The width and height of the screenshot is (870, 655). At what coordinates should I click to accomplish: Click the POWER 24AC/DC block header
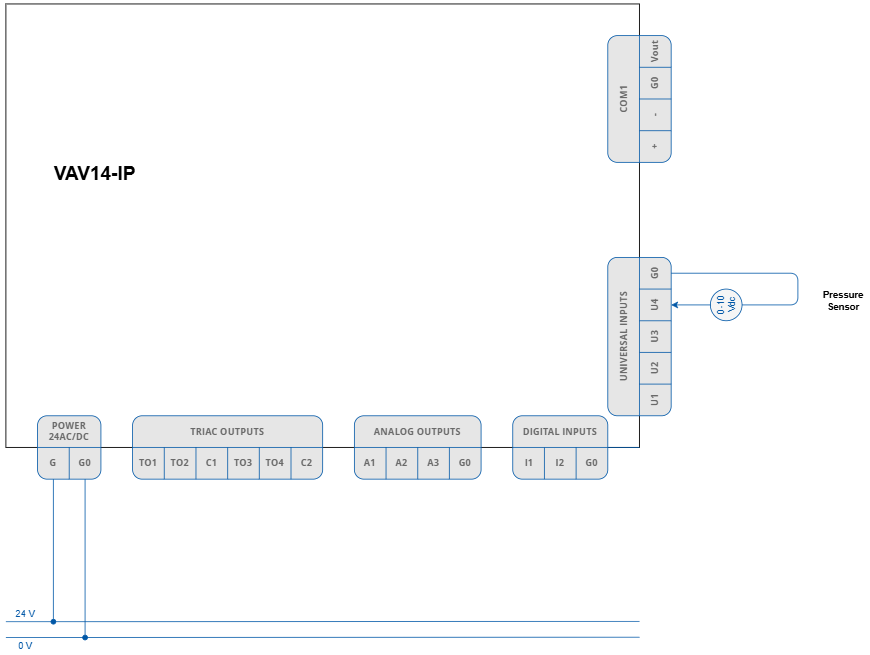[69, 431]
